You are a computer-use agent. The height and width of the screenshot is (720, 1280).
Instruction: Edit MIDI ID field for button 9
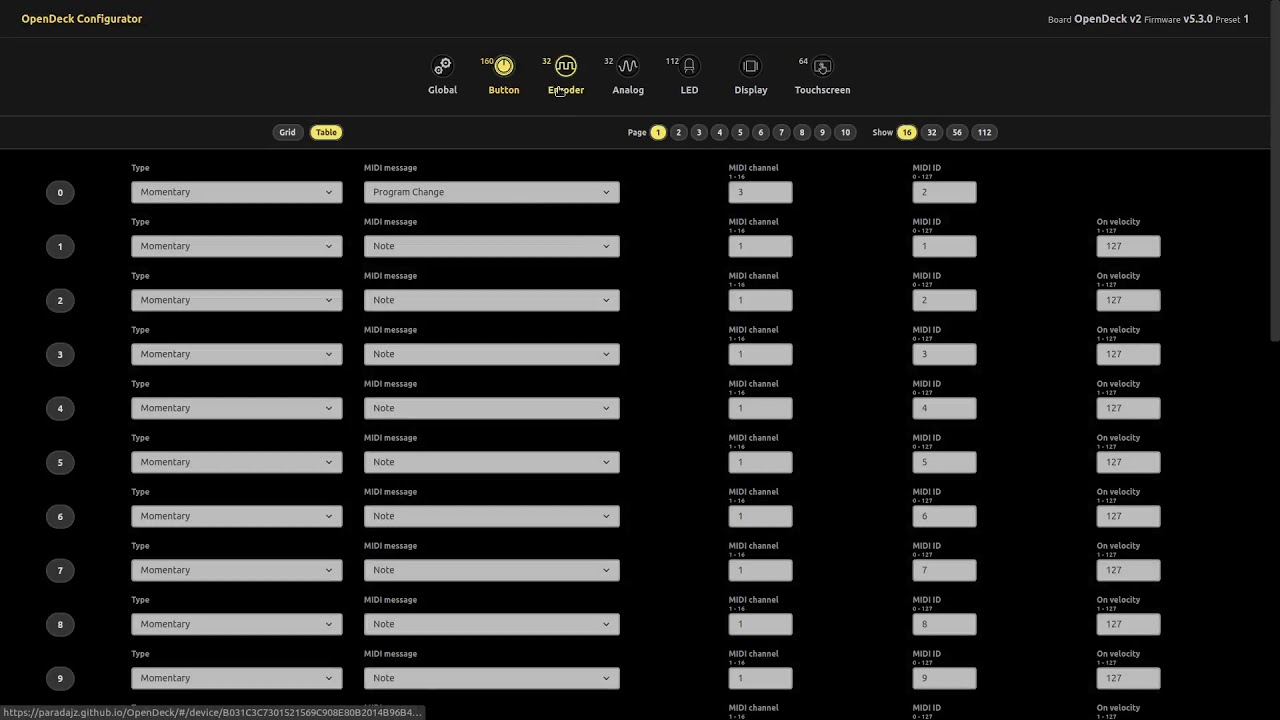[x=945, y=678]
